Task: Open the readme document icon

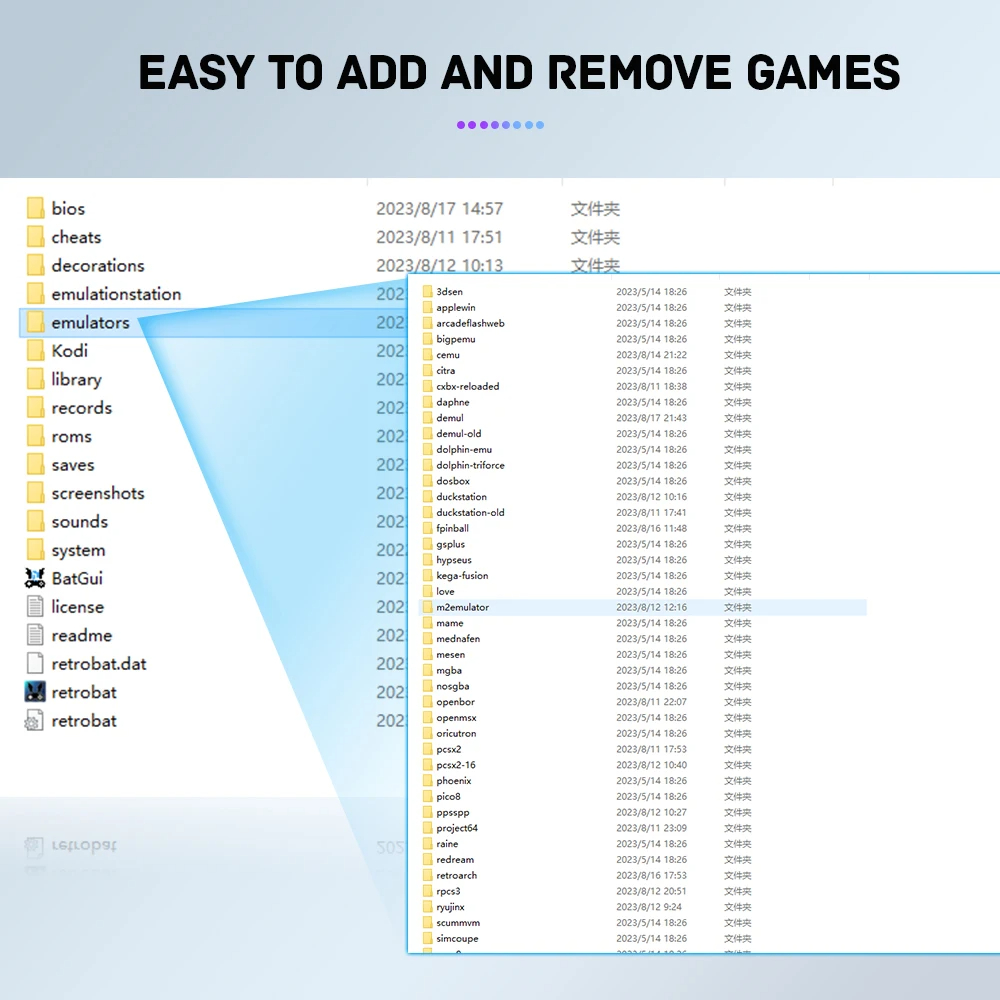Action: tap(35, 635)
